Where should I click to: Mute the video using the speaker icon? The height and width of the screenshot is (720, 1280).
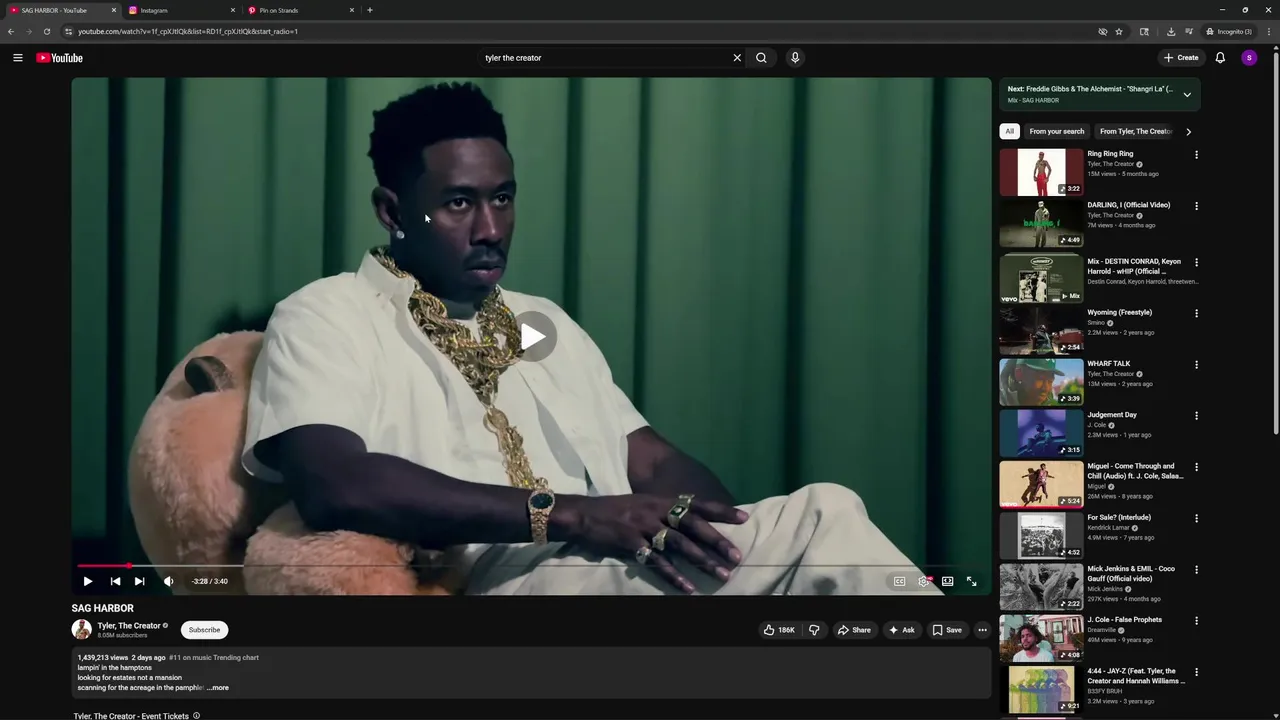point(168,581)
